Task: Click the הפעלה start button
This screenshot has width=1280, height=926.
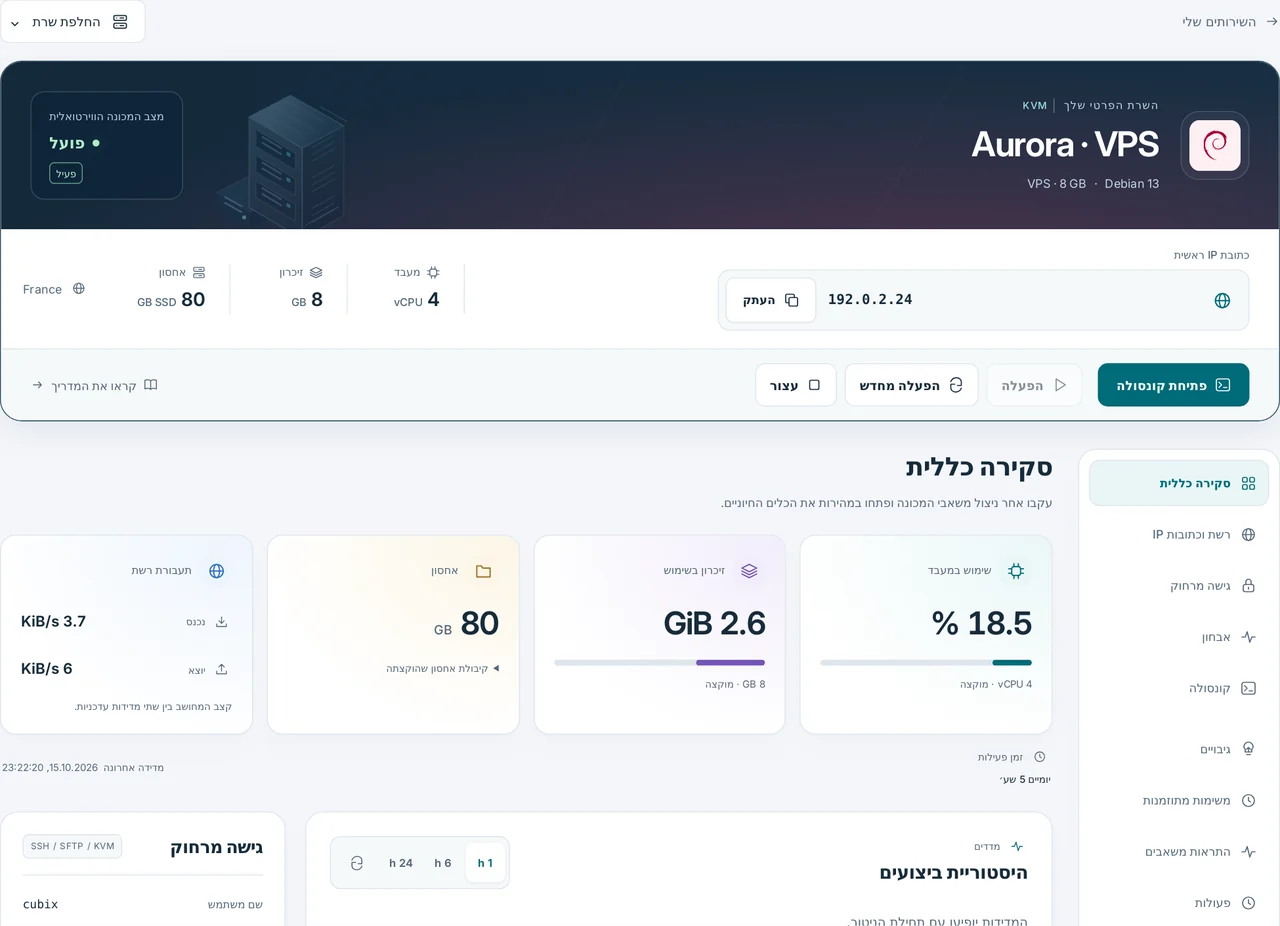Action: (x=1034, y=385)
